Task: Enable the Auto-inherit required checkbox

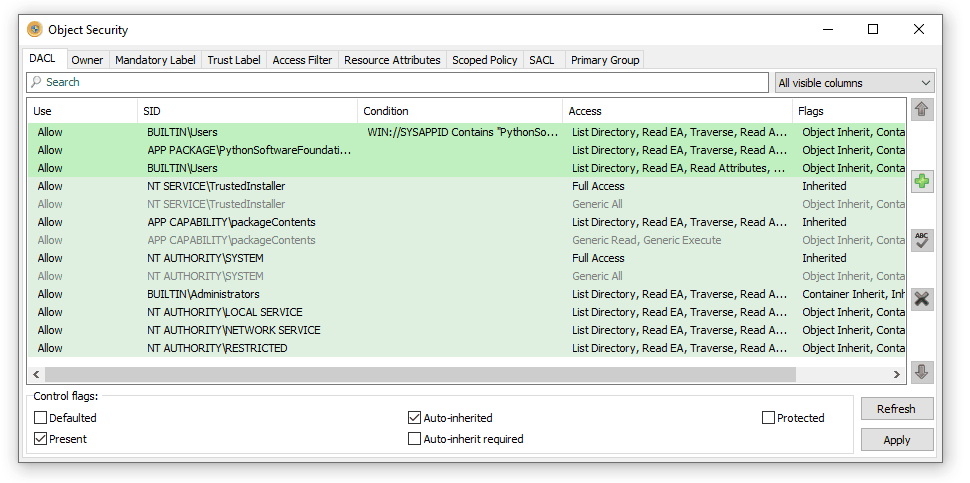Action: (x=414, y=438)
